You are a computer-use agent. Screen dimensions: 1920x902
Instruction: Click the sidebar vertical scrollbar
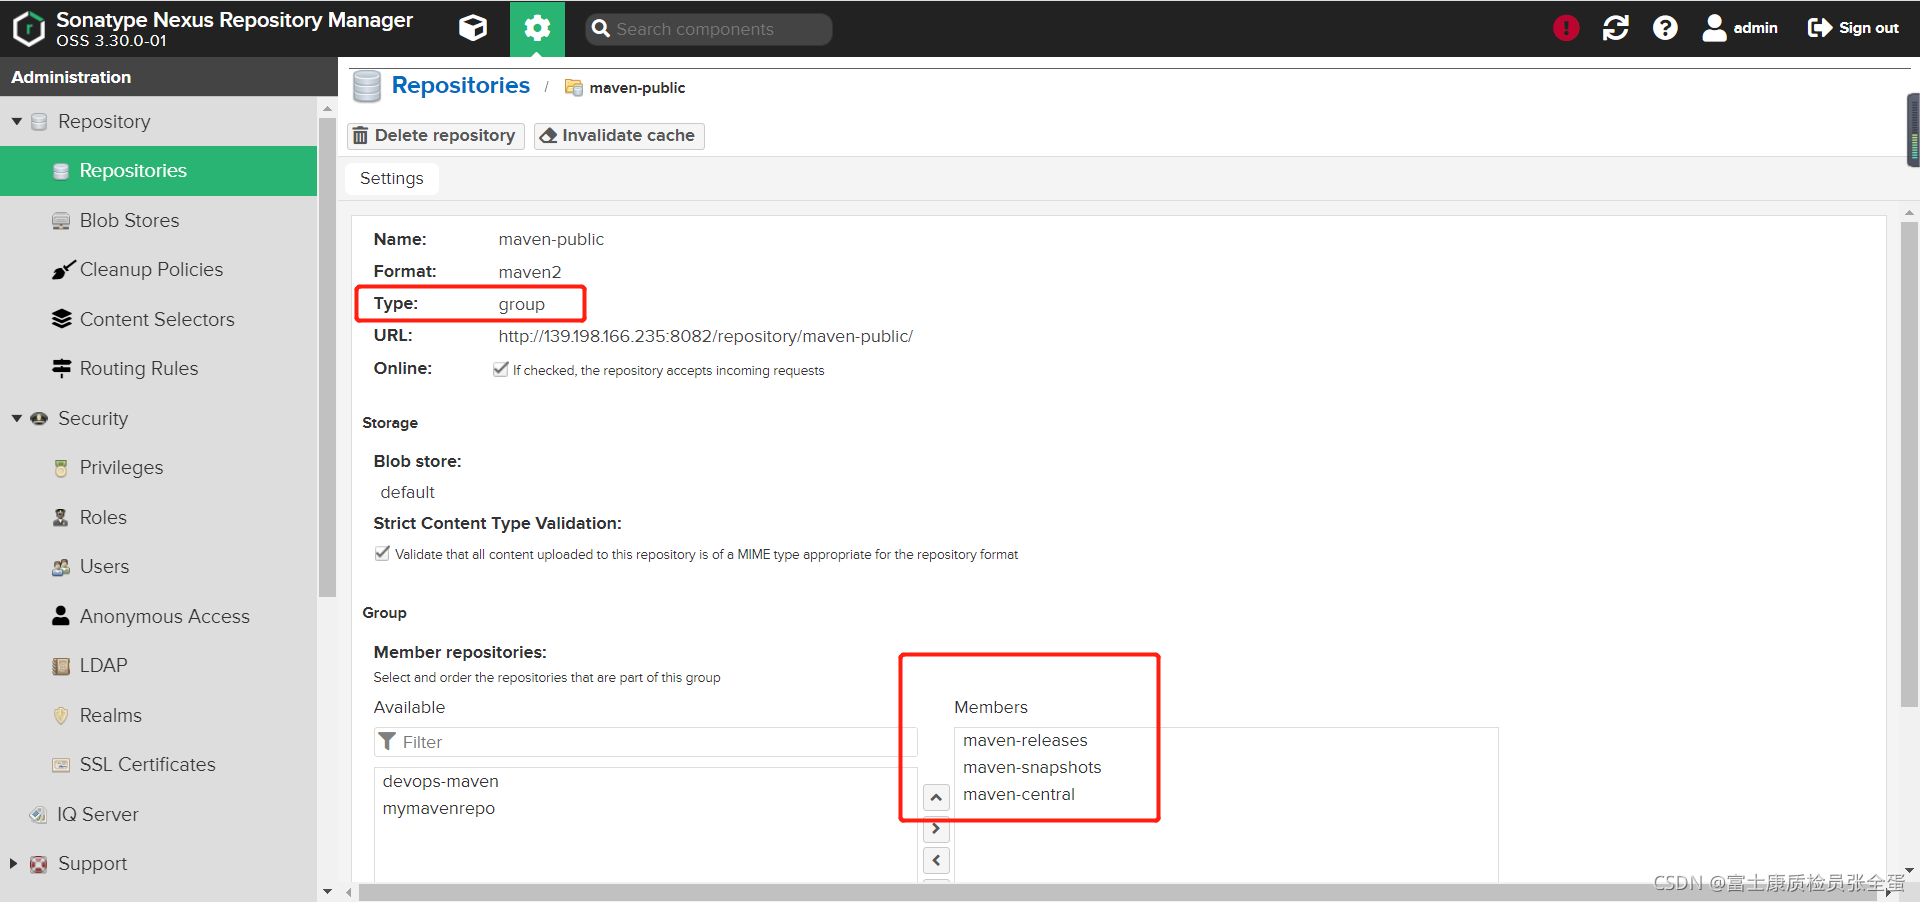(327, 357)
